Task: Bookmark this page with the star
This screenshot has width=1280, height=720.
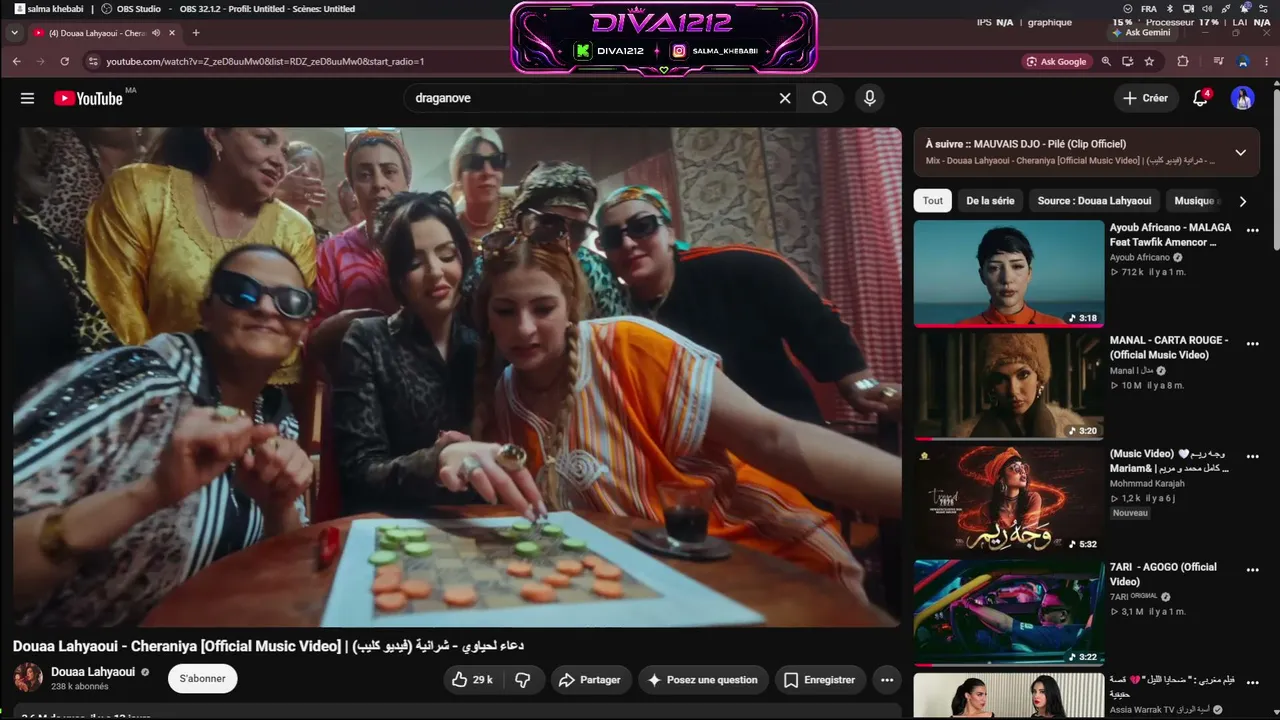Action: [x=1150, y=61]
